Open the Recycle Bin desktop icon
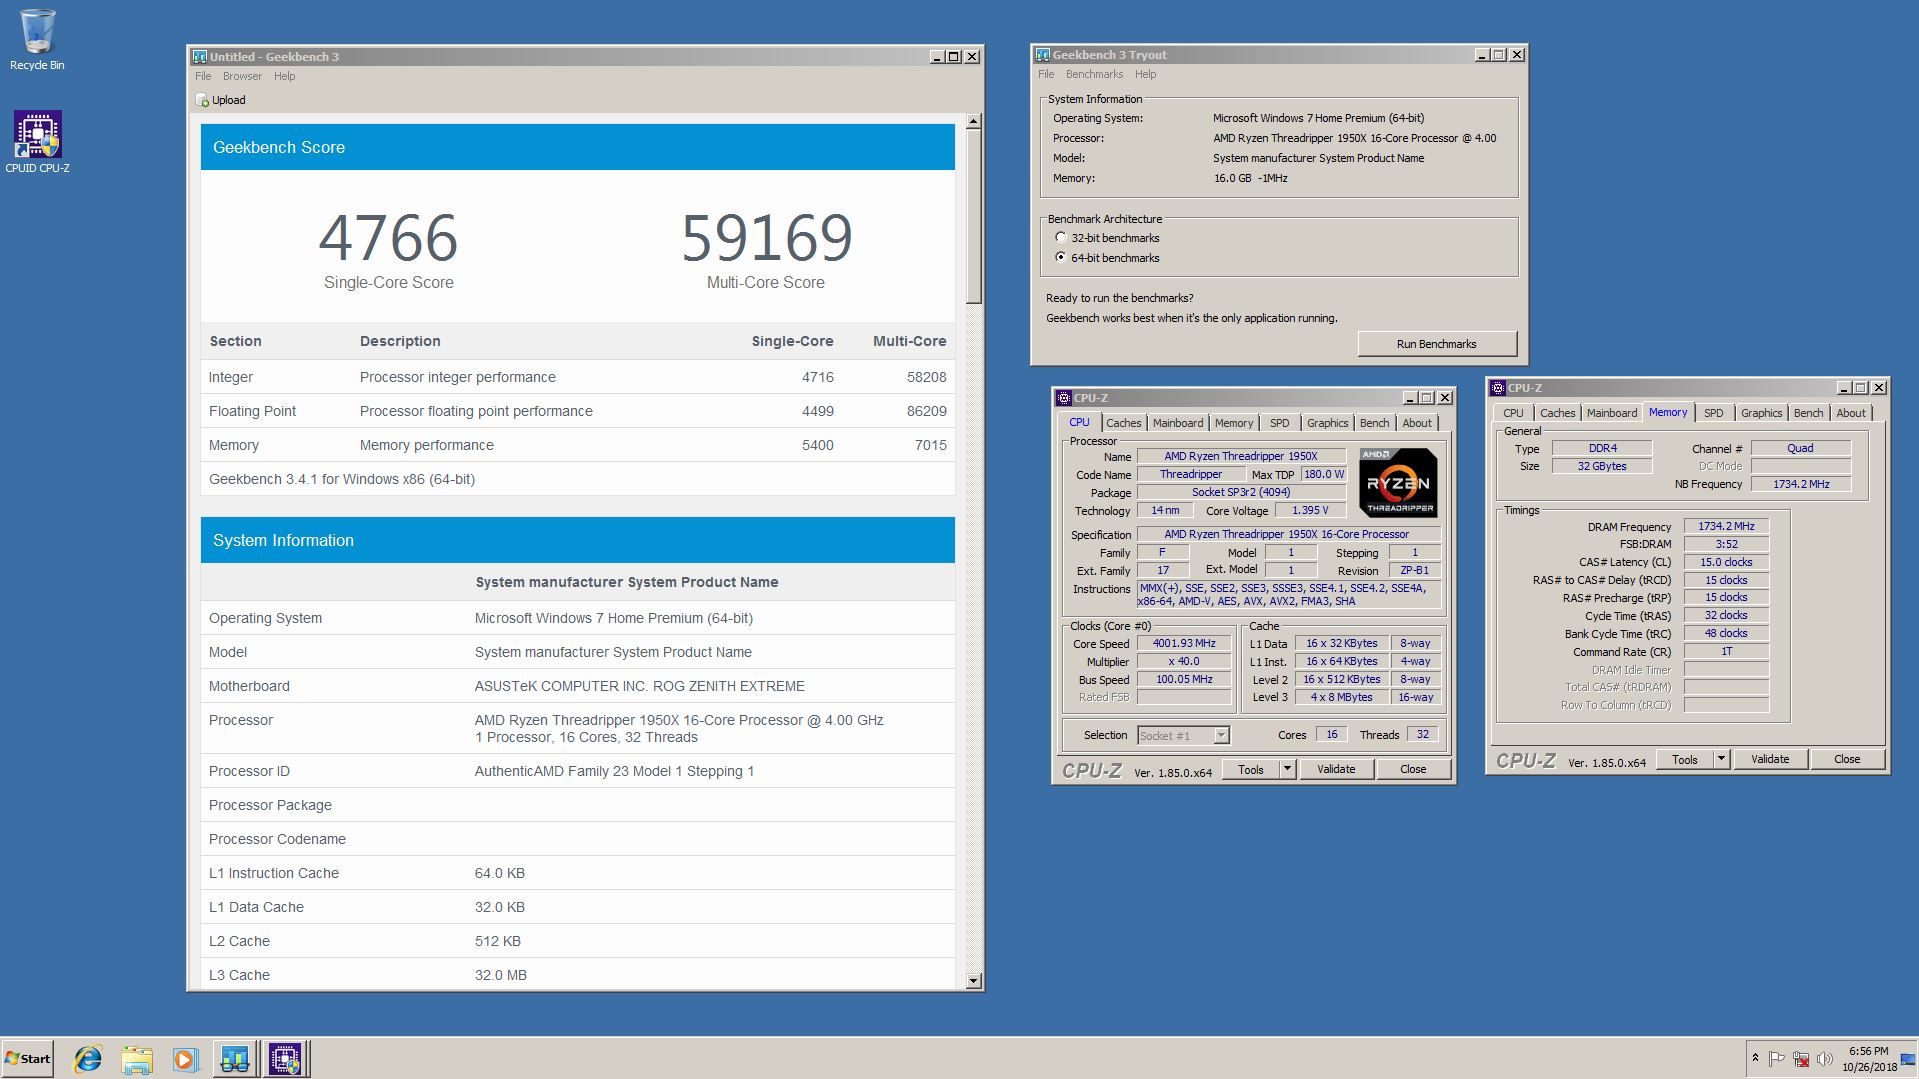The width and height of the screenshot is (1919, 1079). tap(37, 40)
